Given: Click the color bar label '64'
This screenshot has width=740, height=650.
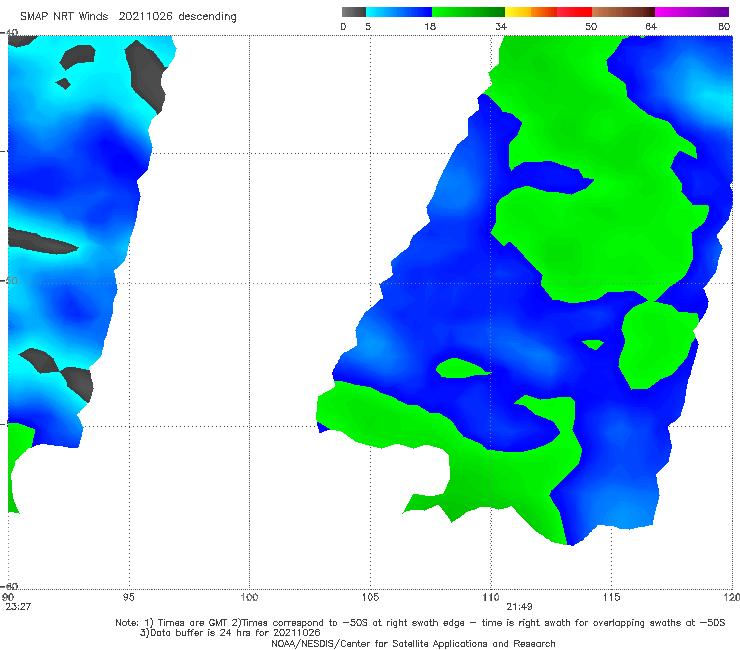Looking at the screenshot, I should tap(651, 26).
